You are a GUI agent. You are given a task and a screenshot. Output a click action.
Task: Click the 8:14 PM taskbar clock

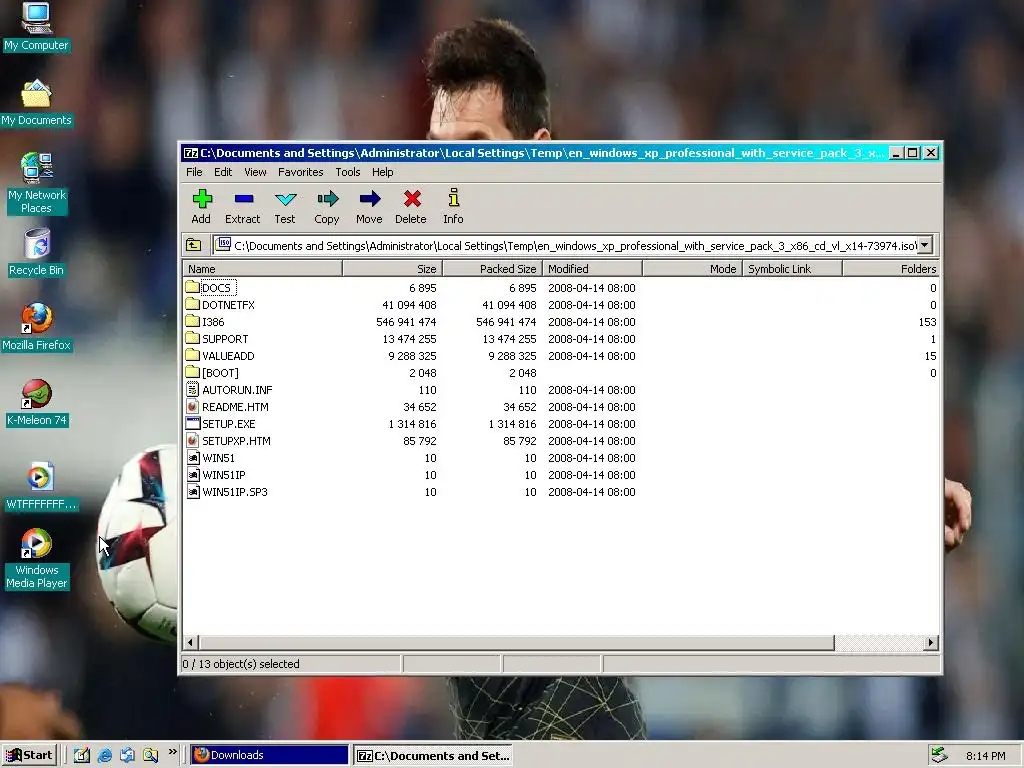pos(985,756)
